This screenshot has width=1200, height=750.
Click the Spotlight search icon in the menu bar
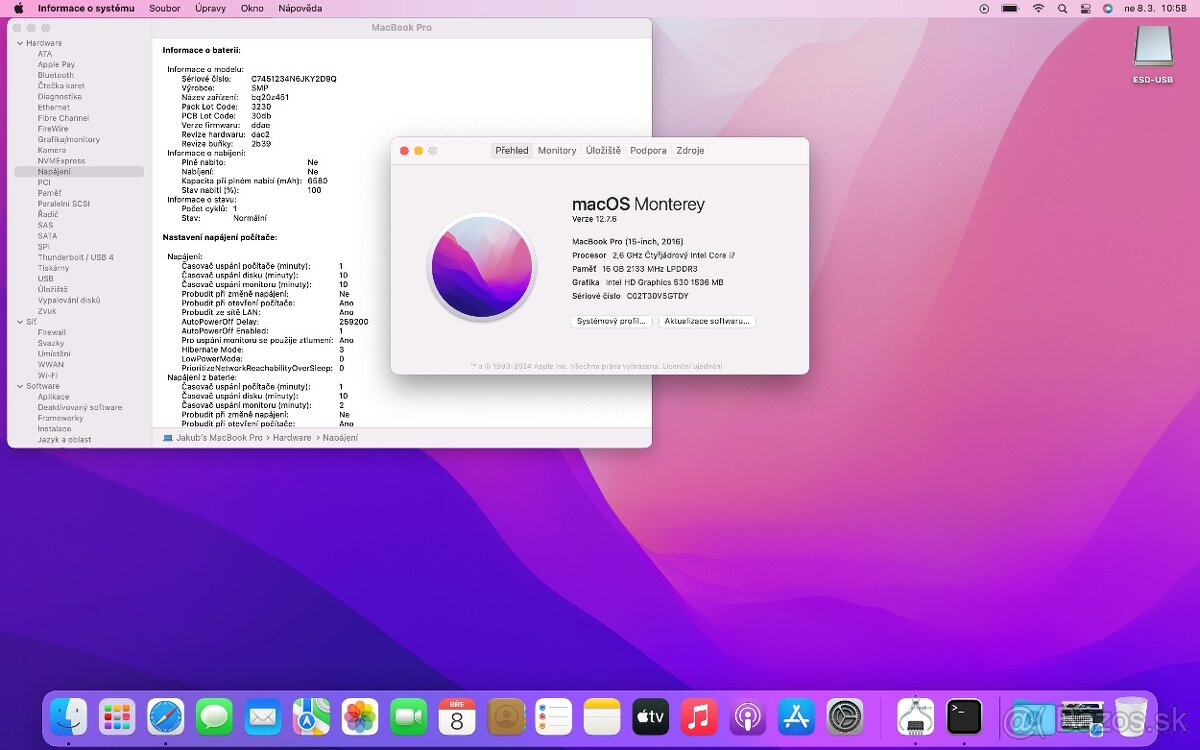point(1063,8)
